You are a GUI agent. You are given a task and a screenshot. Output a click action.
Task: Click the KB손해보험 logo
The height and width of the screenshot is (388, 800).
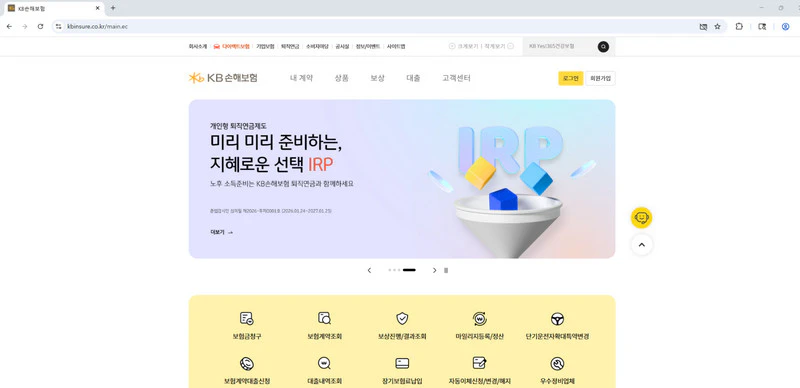point(223,78)
